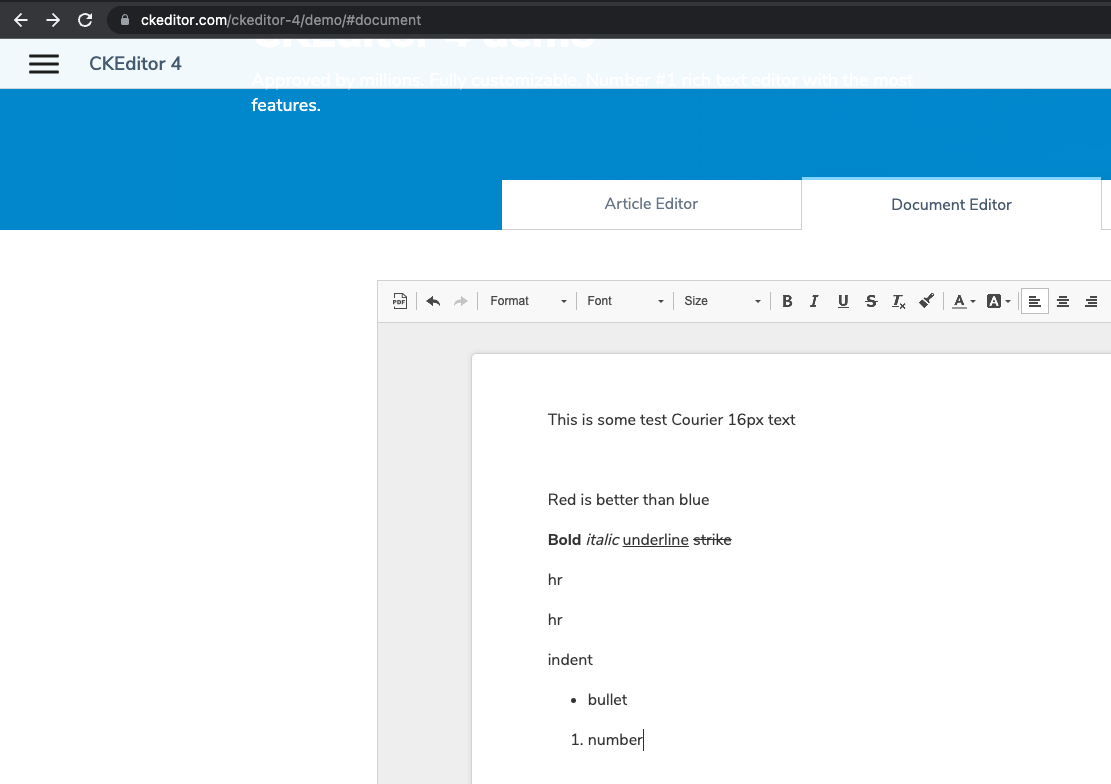This screenshot has height=784, width=1111.
Task: Switch to the Document Editor tab
Action: point(951,204)
